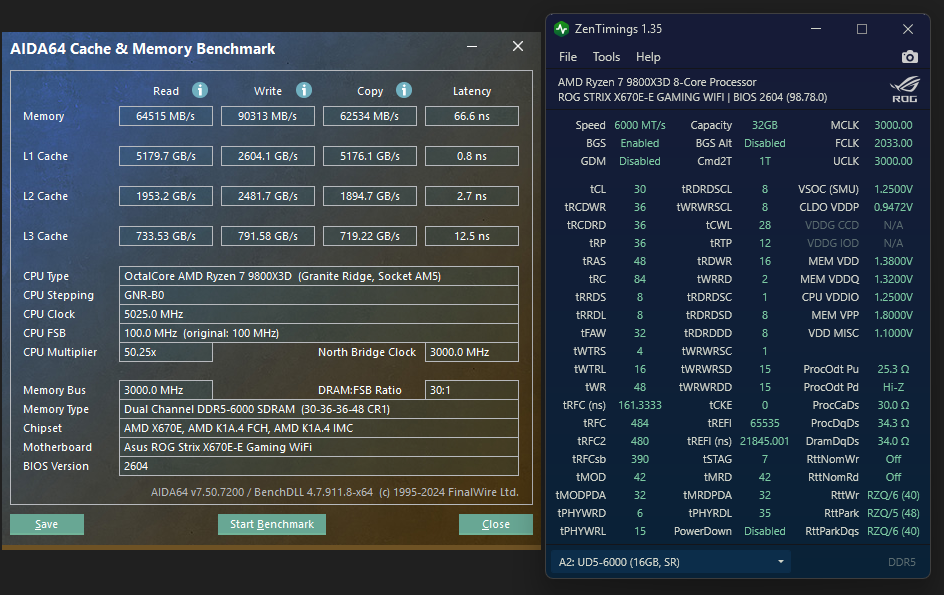Image resolution: width=944 pixels, height=595 pixels.
Task: Click the L3 Cache Latency value 12.5 ns
Action: tap(472, 236)
